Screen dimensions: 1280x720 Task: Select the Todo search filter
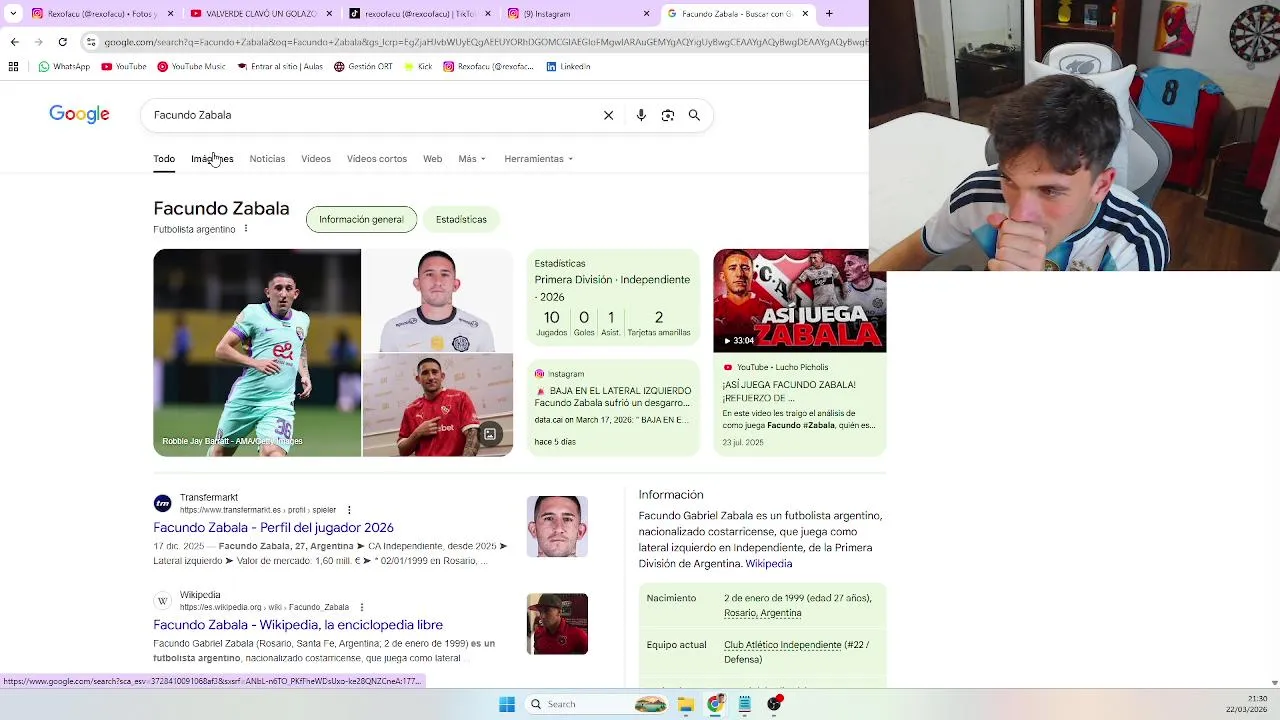click(164, 159)
